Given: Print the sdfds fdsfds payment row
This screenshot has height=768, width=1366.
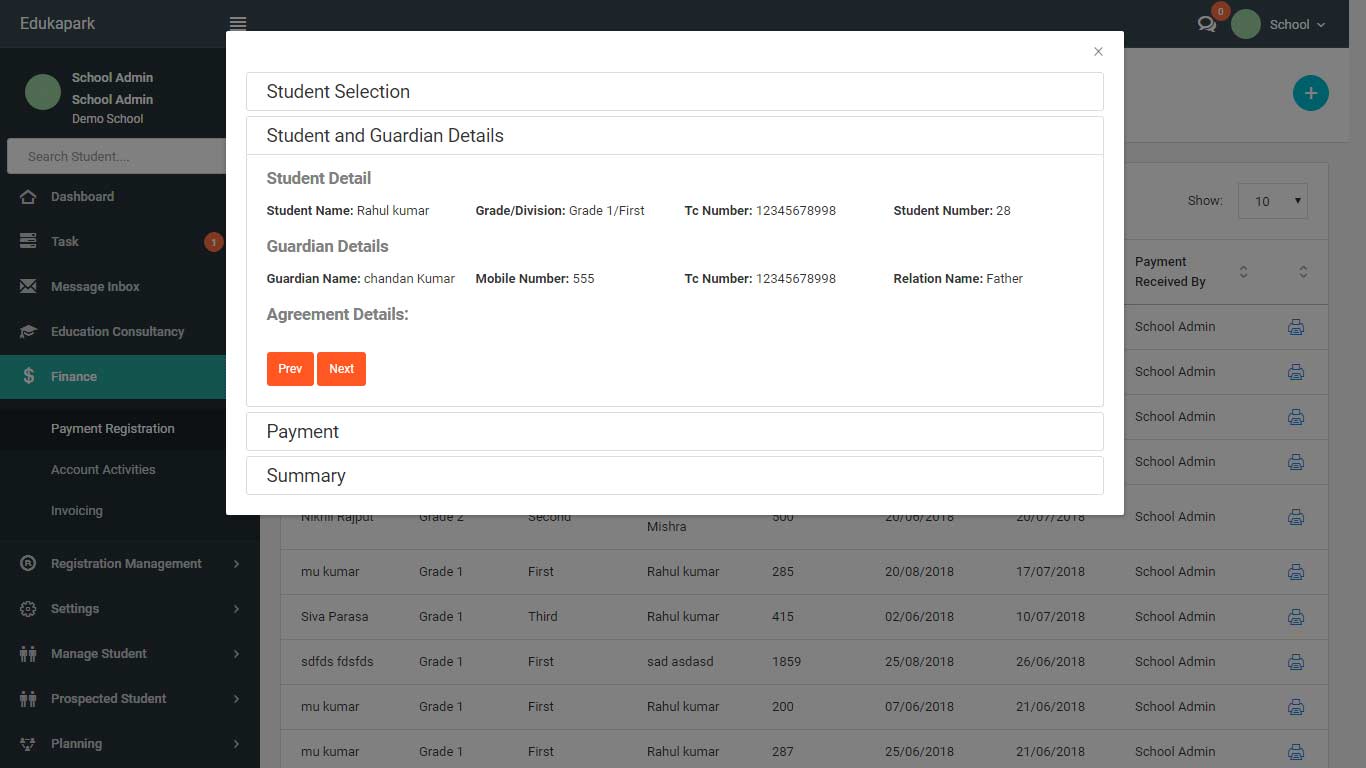Looking at the screenshot, I should tap(1296, 662).
